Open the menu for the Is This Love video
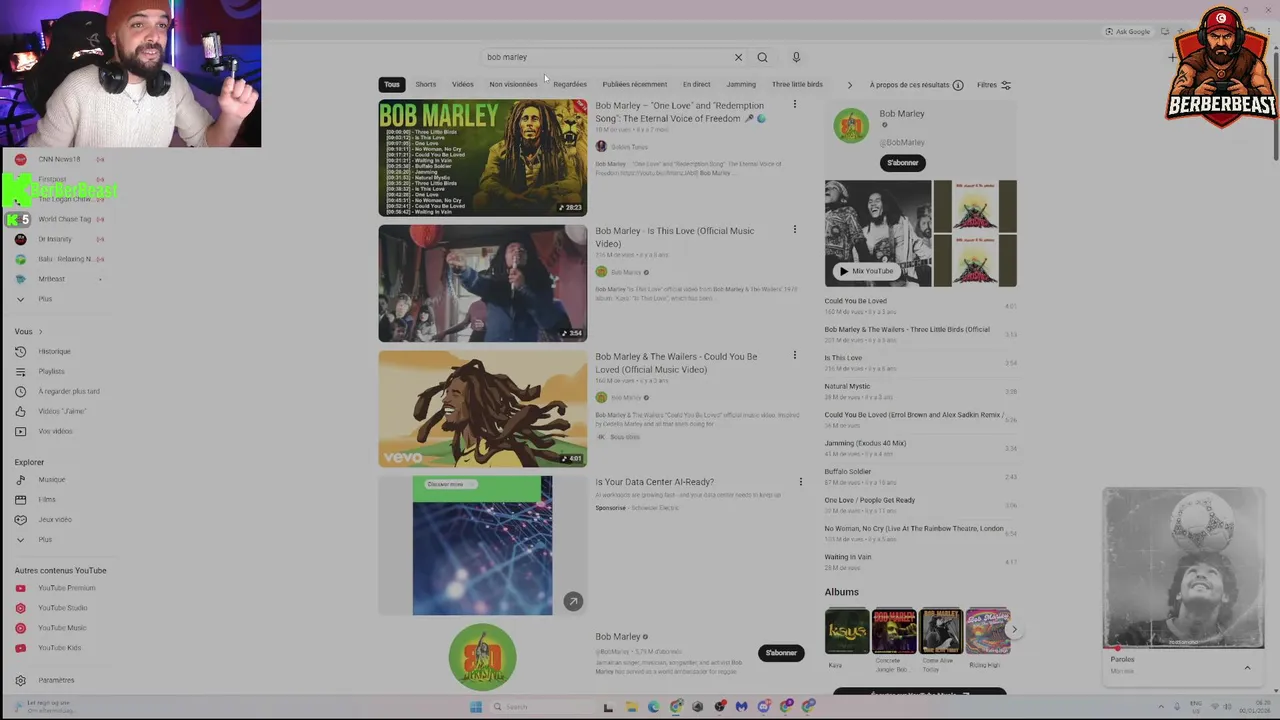Viewport: 1280px width, 720px height. [x=795, y=230]
